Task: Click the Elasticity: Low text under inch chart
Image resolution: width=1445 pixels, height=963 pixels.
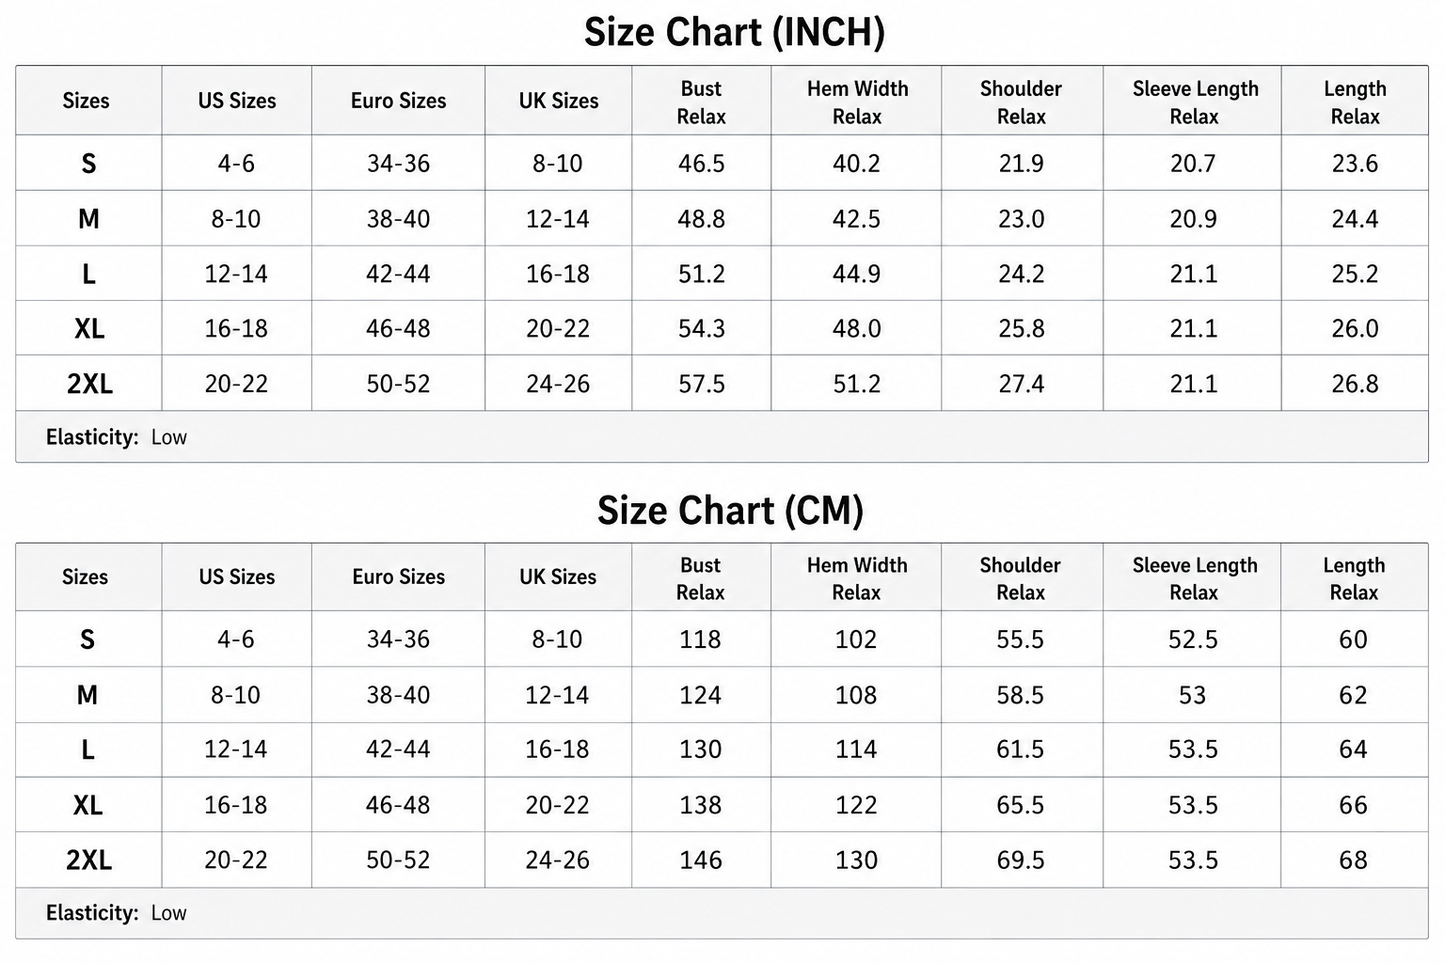Action: click(x=116, y=437)
